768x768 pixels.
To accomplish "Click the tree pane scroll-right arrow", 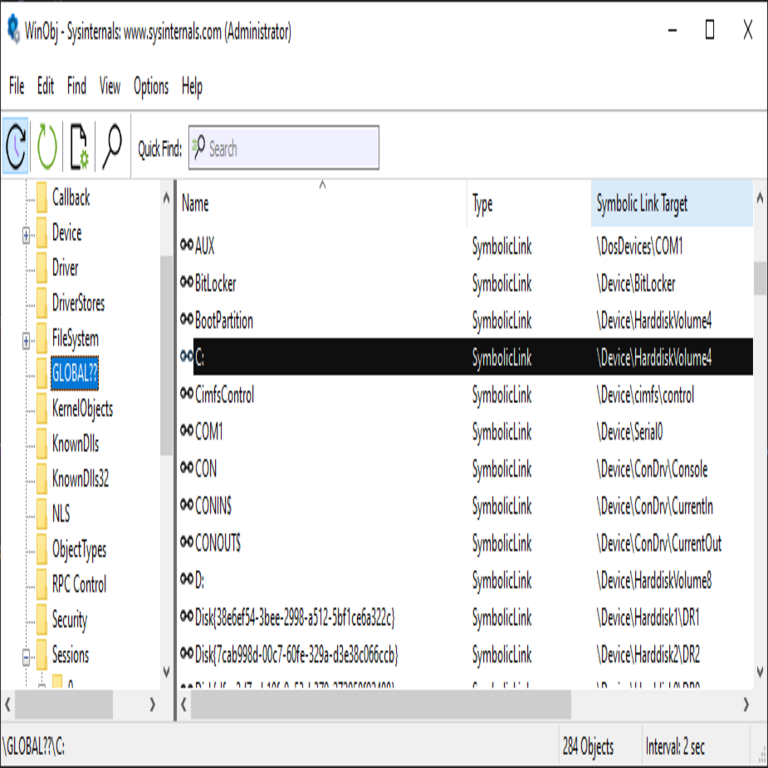I will point(152,704).
